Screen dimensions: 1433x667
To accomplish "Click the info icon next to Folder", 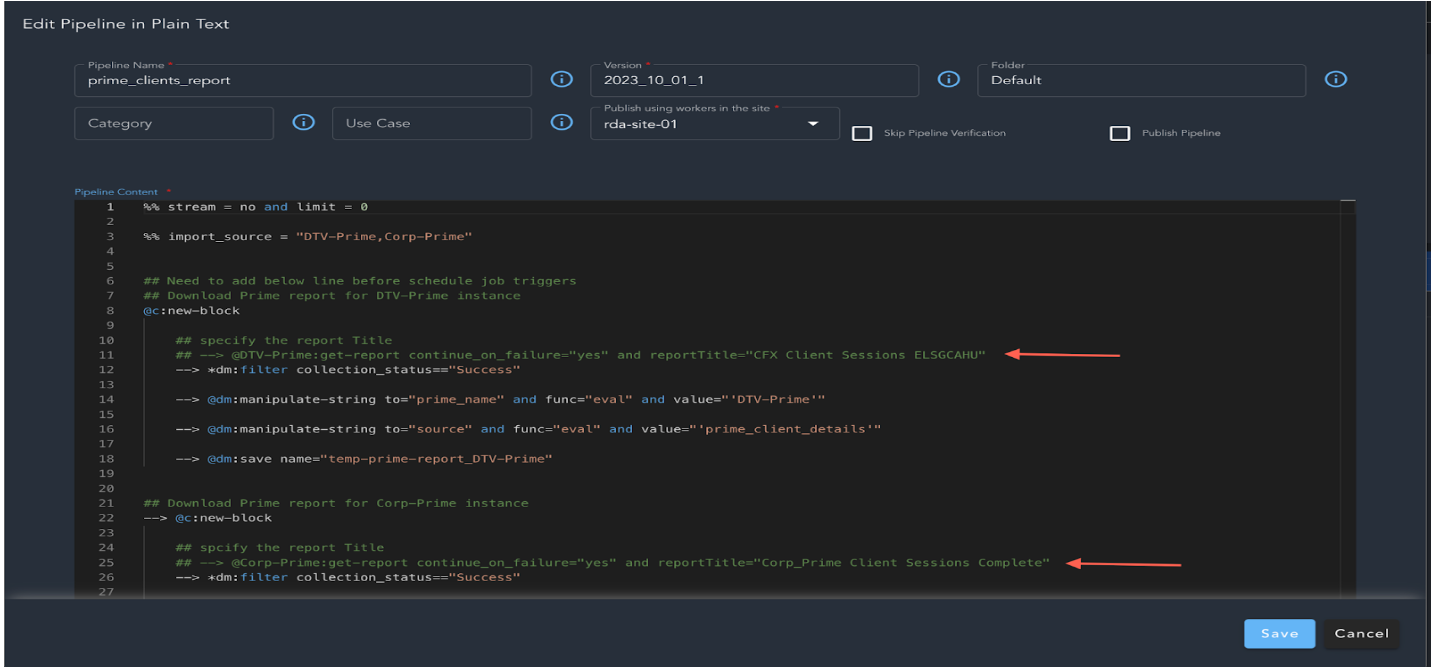I will point(1336,78).
